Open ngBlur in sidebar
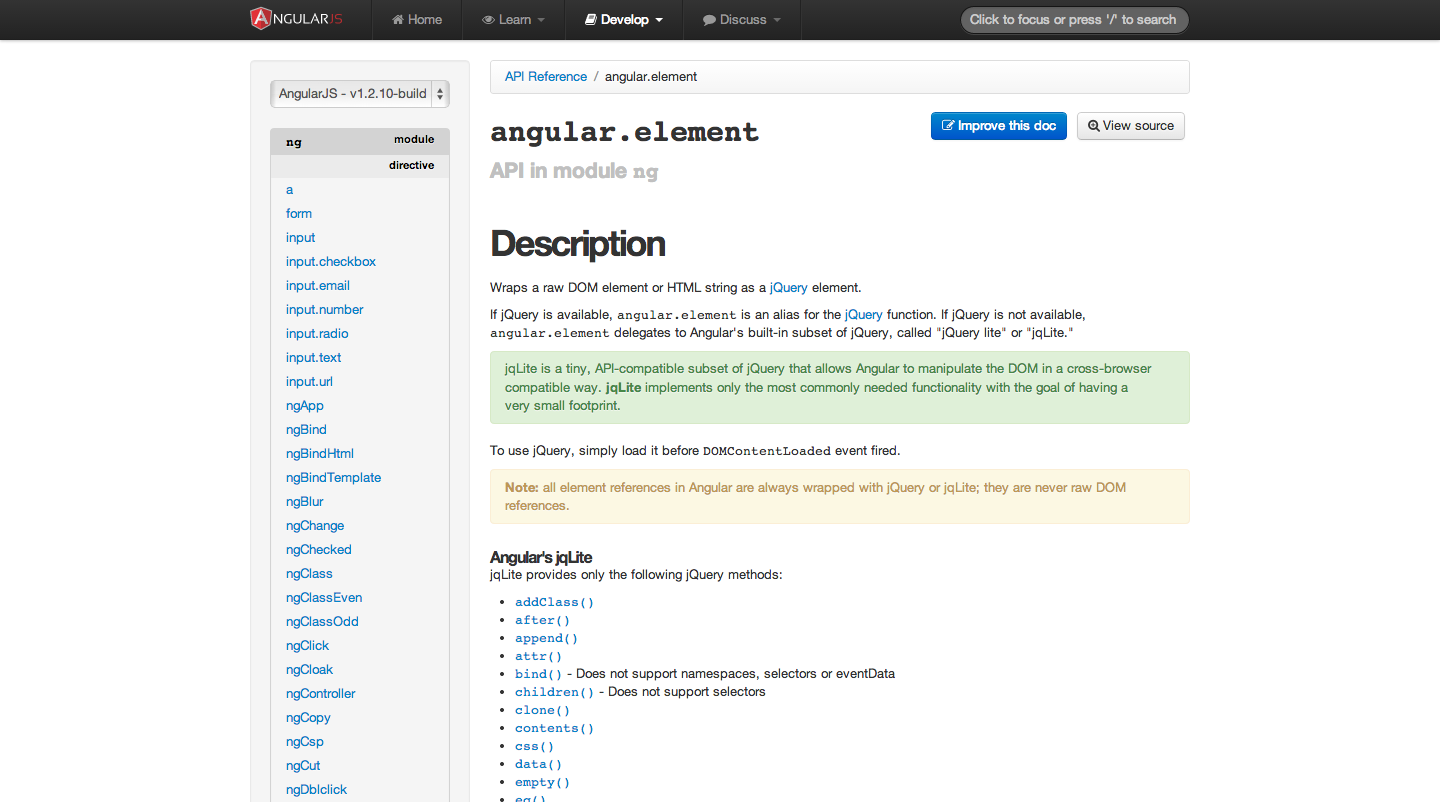 (305, 502)
